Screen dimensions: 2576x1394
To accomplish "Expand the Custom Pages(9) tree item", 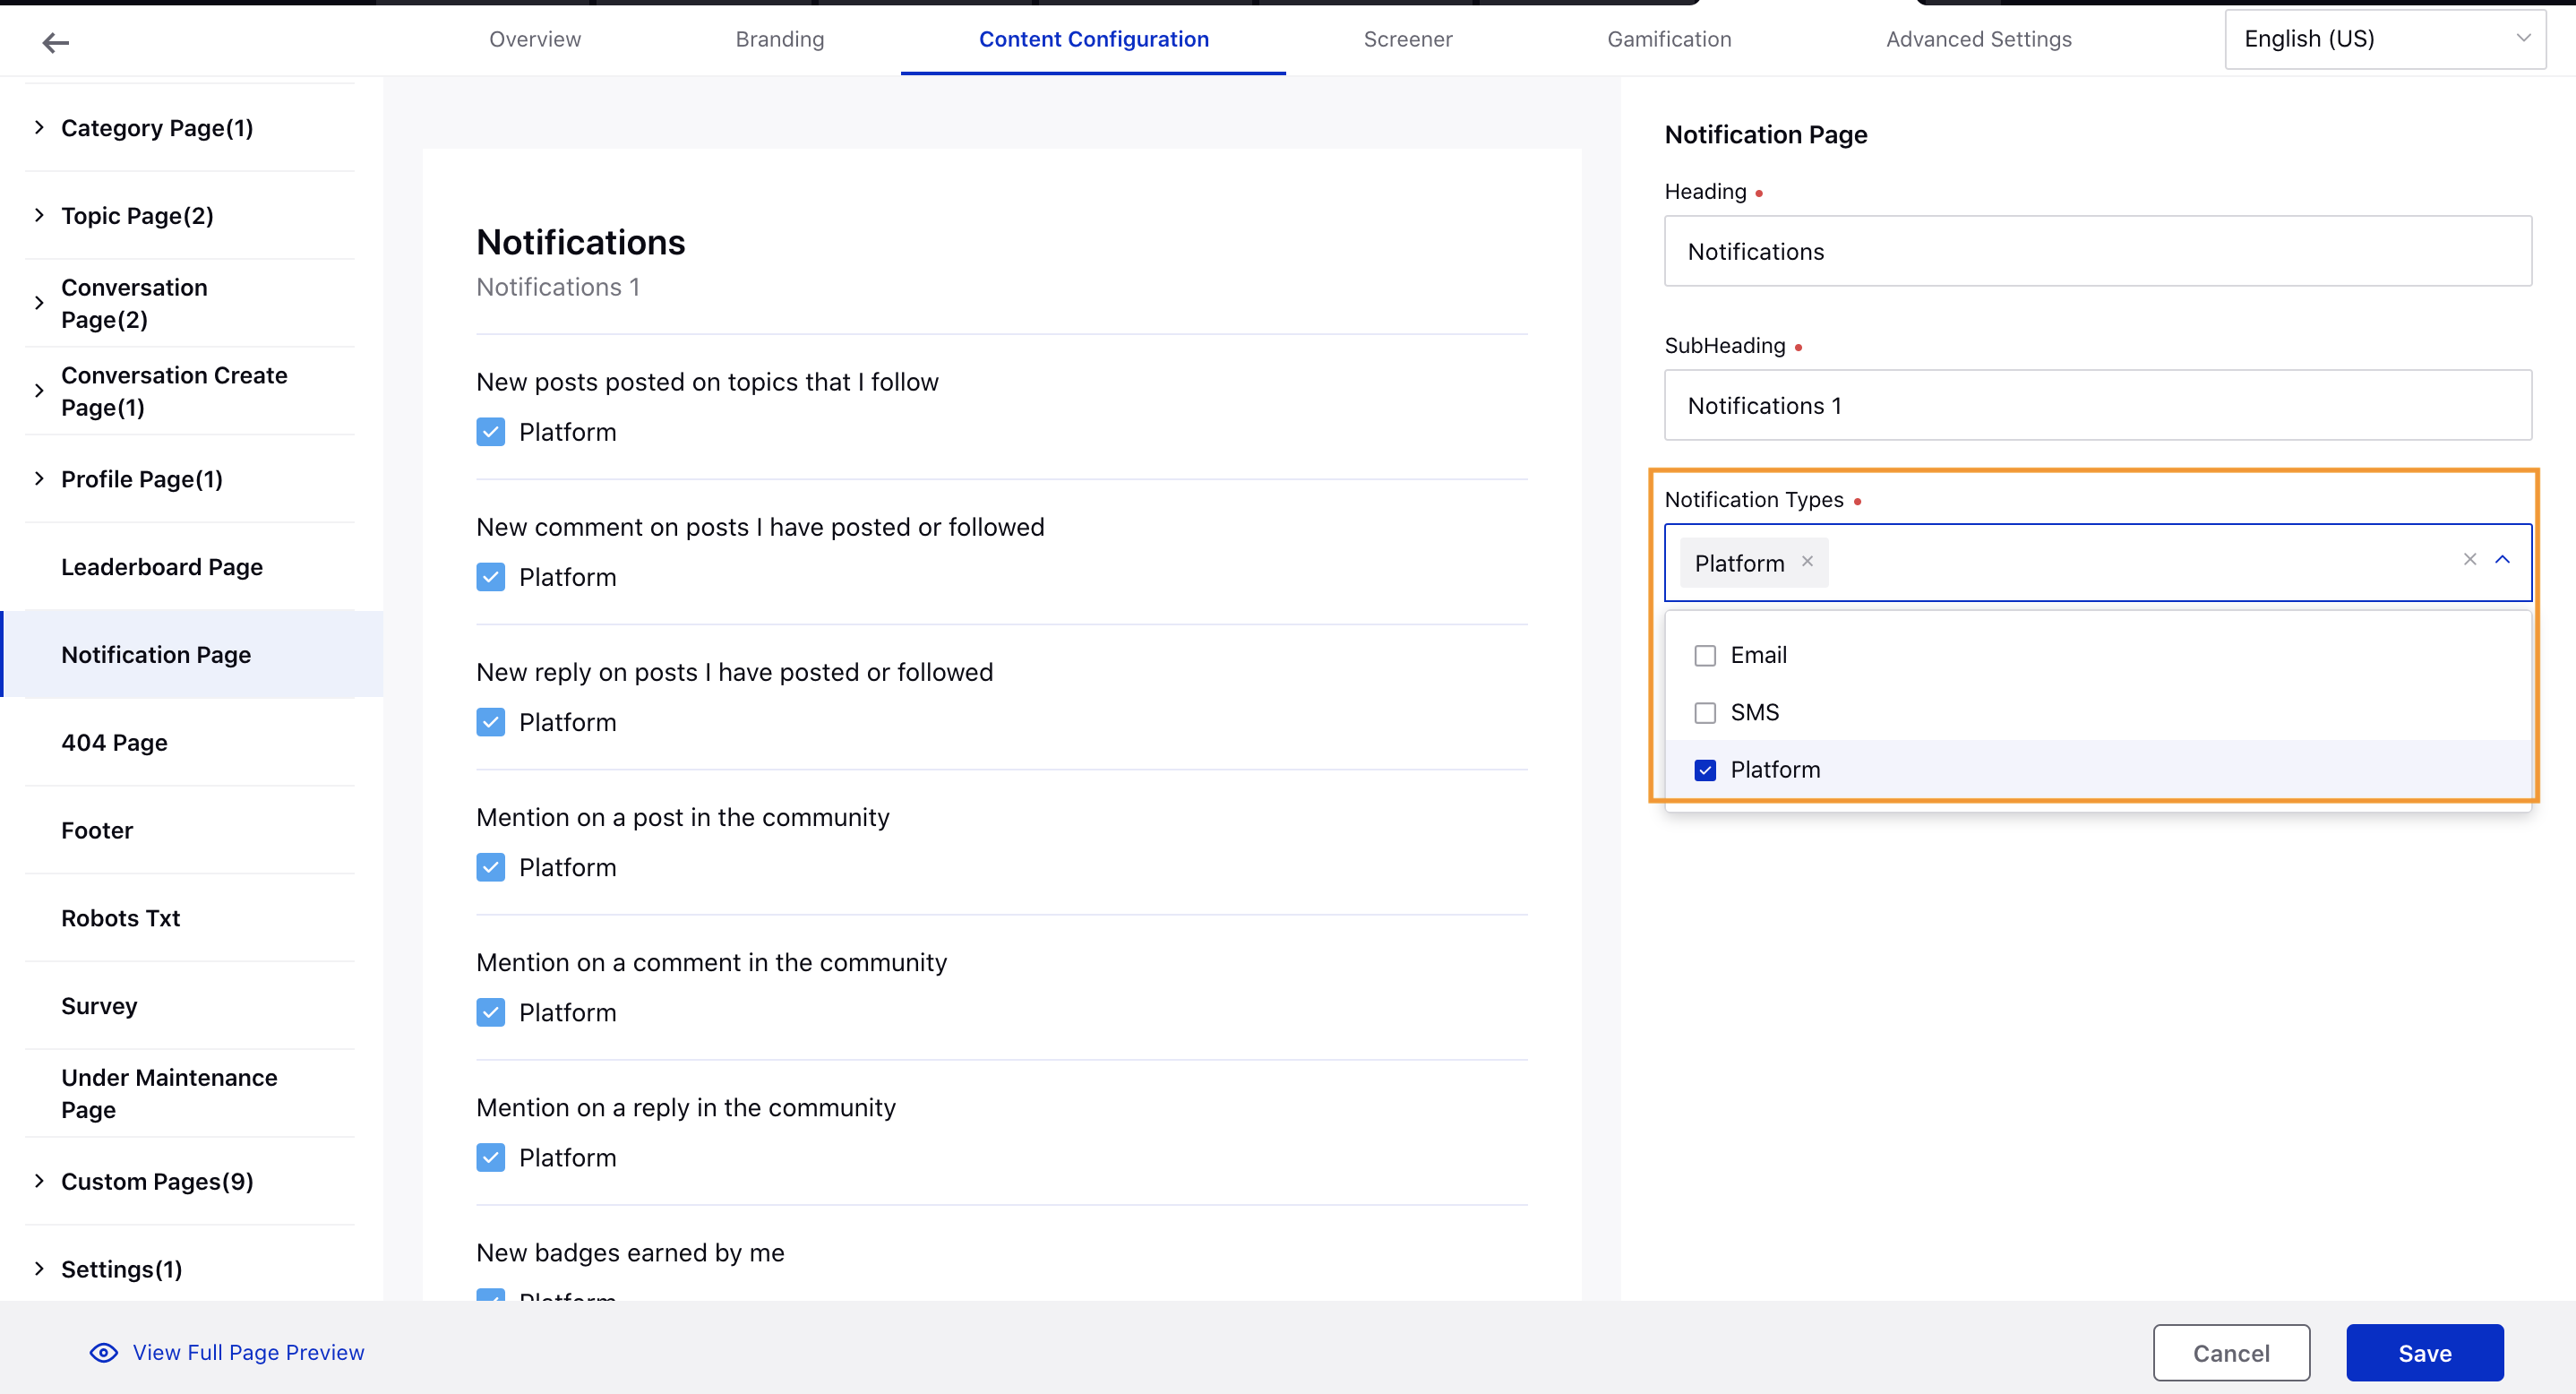I will 38,1181.
